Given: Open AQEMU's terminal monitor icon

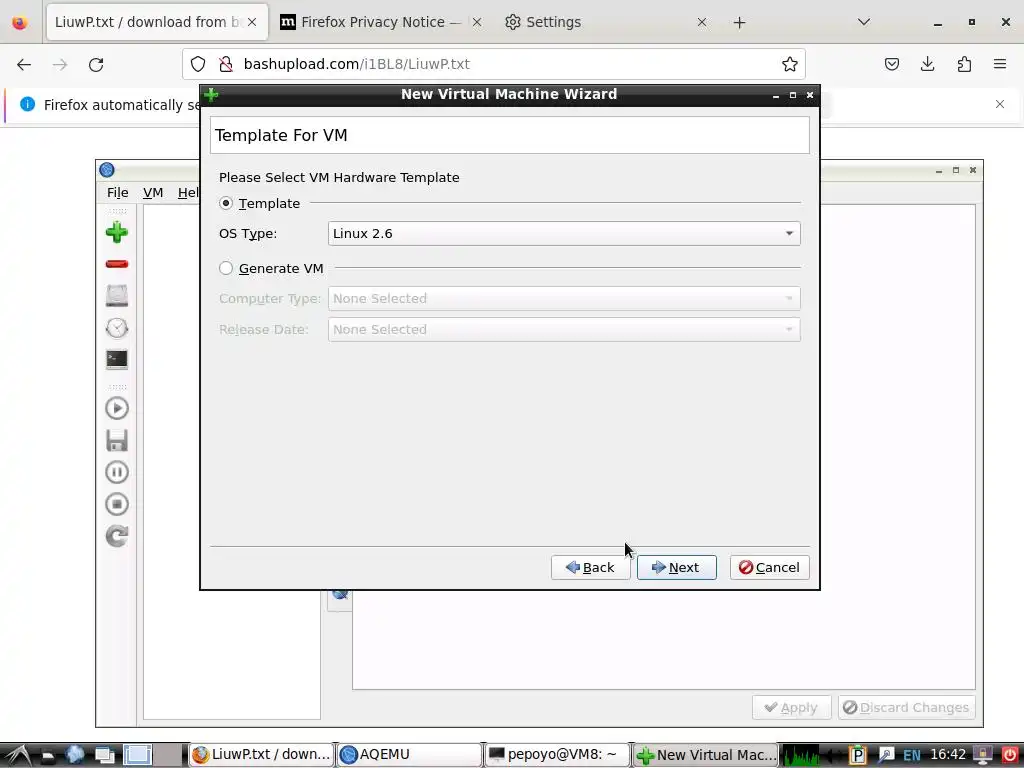Looking at the screenshot, I should [117, 360].
